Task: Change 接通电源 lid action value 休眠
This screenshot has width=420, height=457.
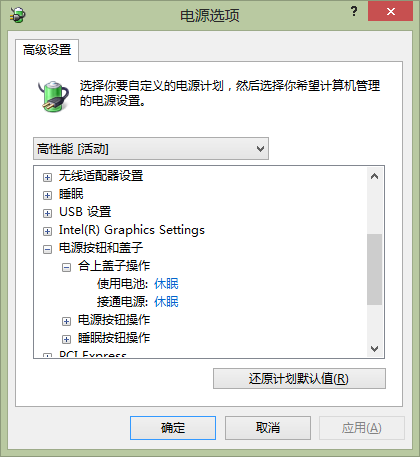Action: pyautogui.click(x=166, y=302)
